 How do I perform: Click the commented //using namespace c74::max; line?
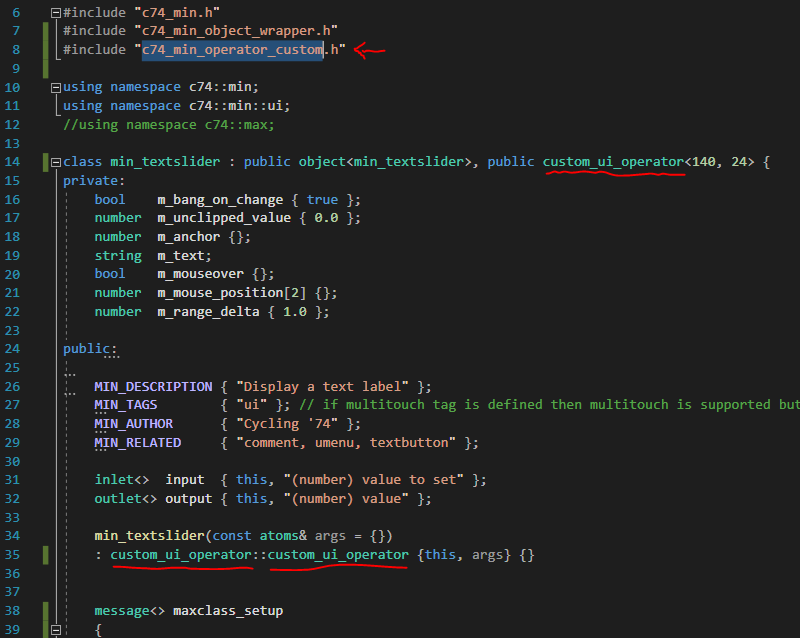coord(169,125)
